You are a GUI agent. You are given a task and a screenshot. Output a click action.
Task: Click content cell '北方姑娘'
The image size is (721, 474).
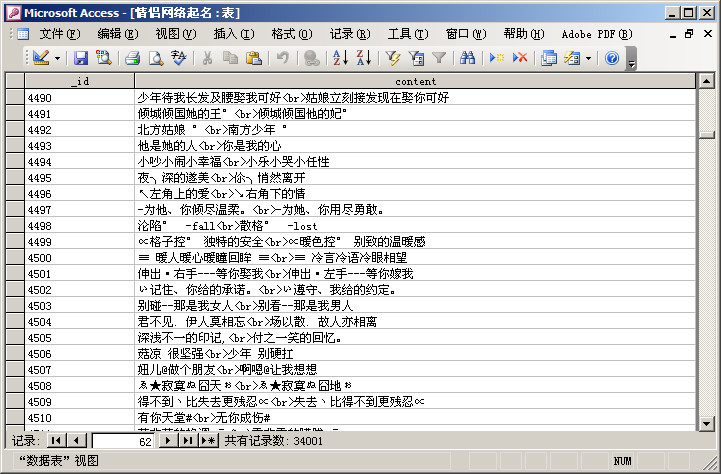(415, 129)
